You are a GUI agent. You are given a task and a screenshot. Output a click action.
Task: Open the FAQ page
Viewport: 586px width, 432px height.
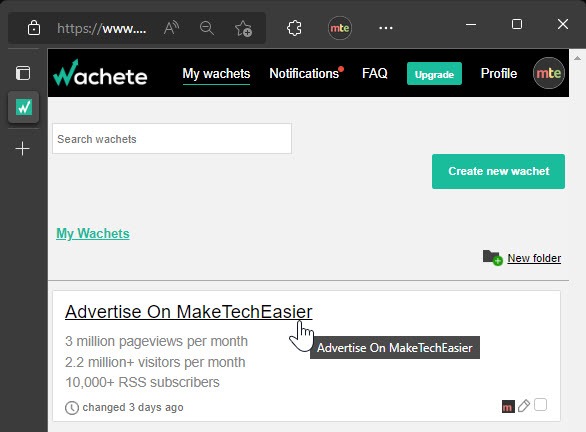pyautogui.click(x=374, y=73)
